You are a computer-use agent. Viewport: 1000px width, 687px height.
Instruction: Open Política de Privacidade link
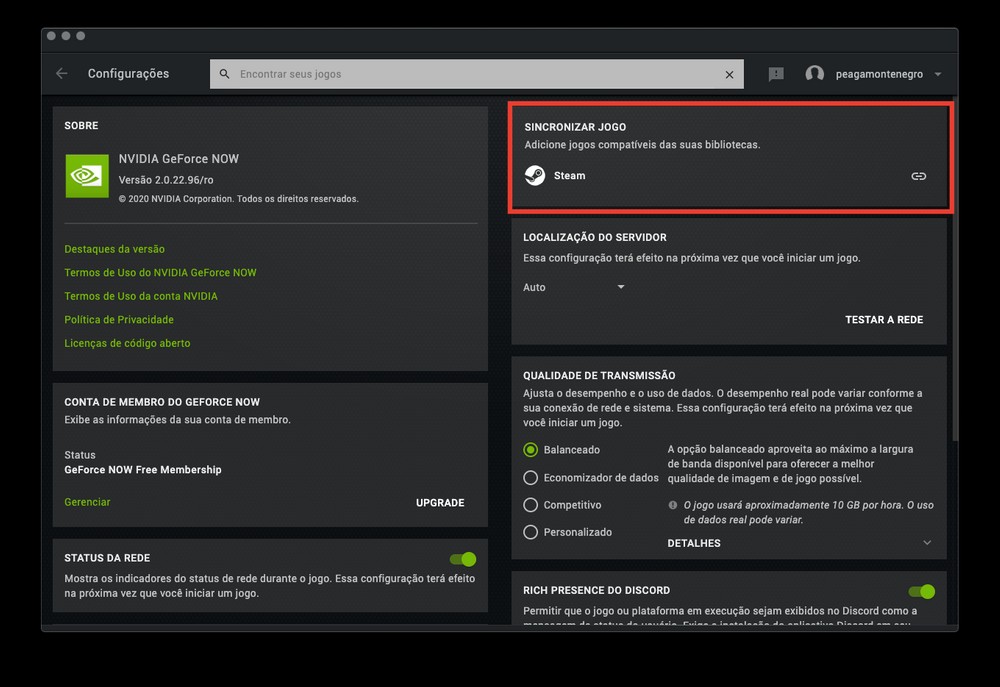coord(119,320)
